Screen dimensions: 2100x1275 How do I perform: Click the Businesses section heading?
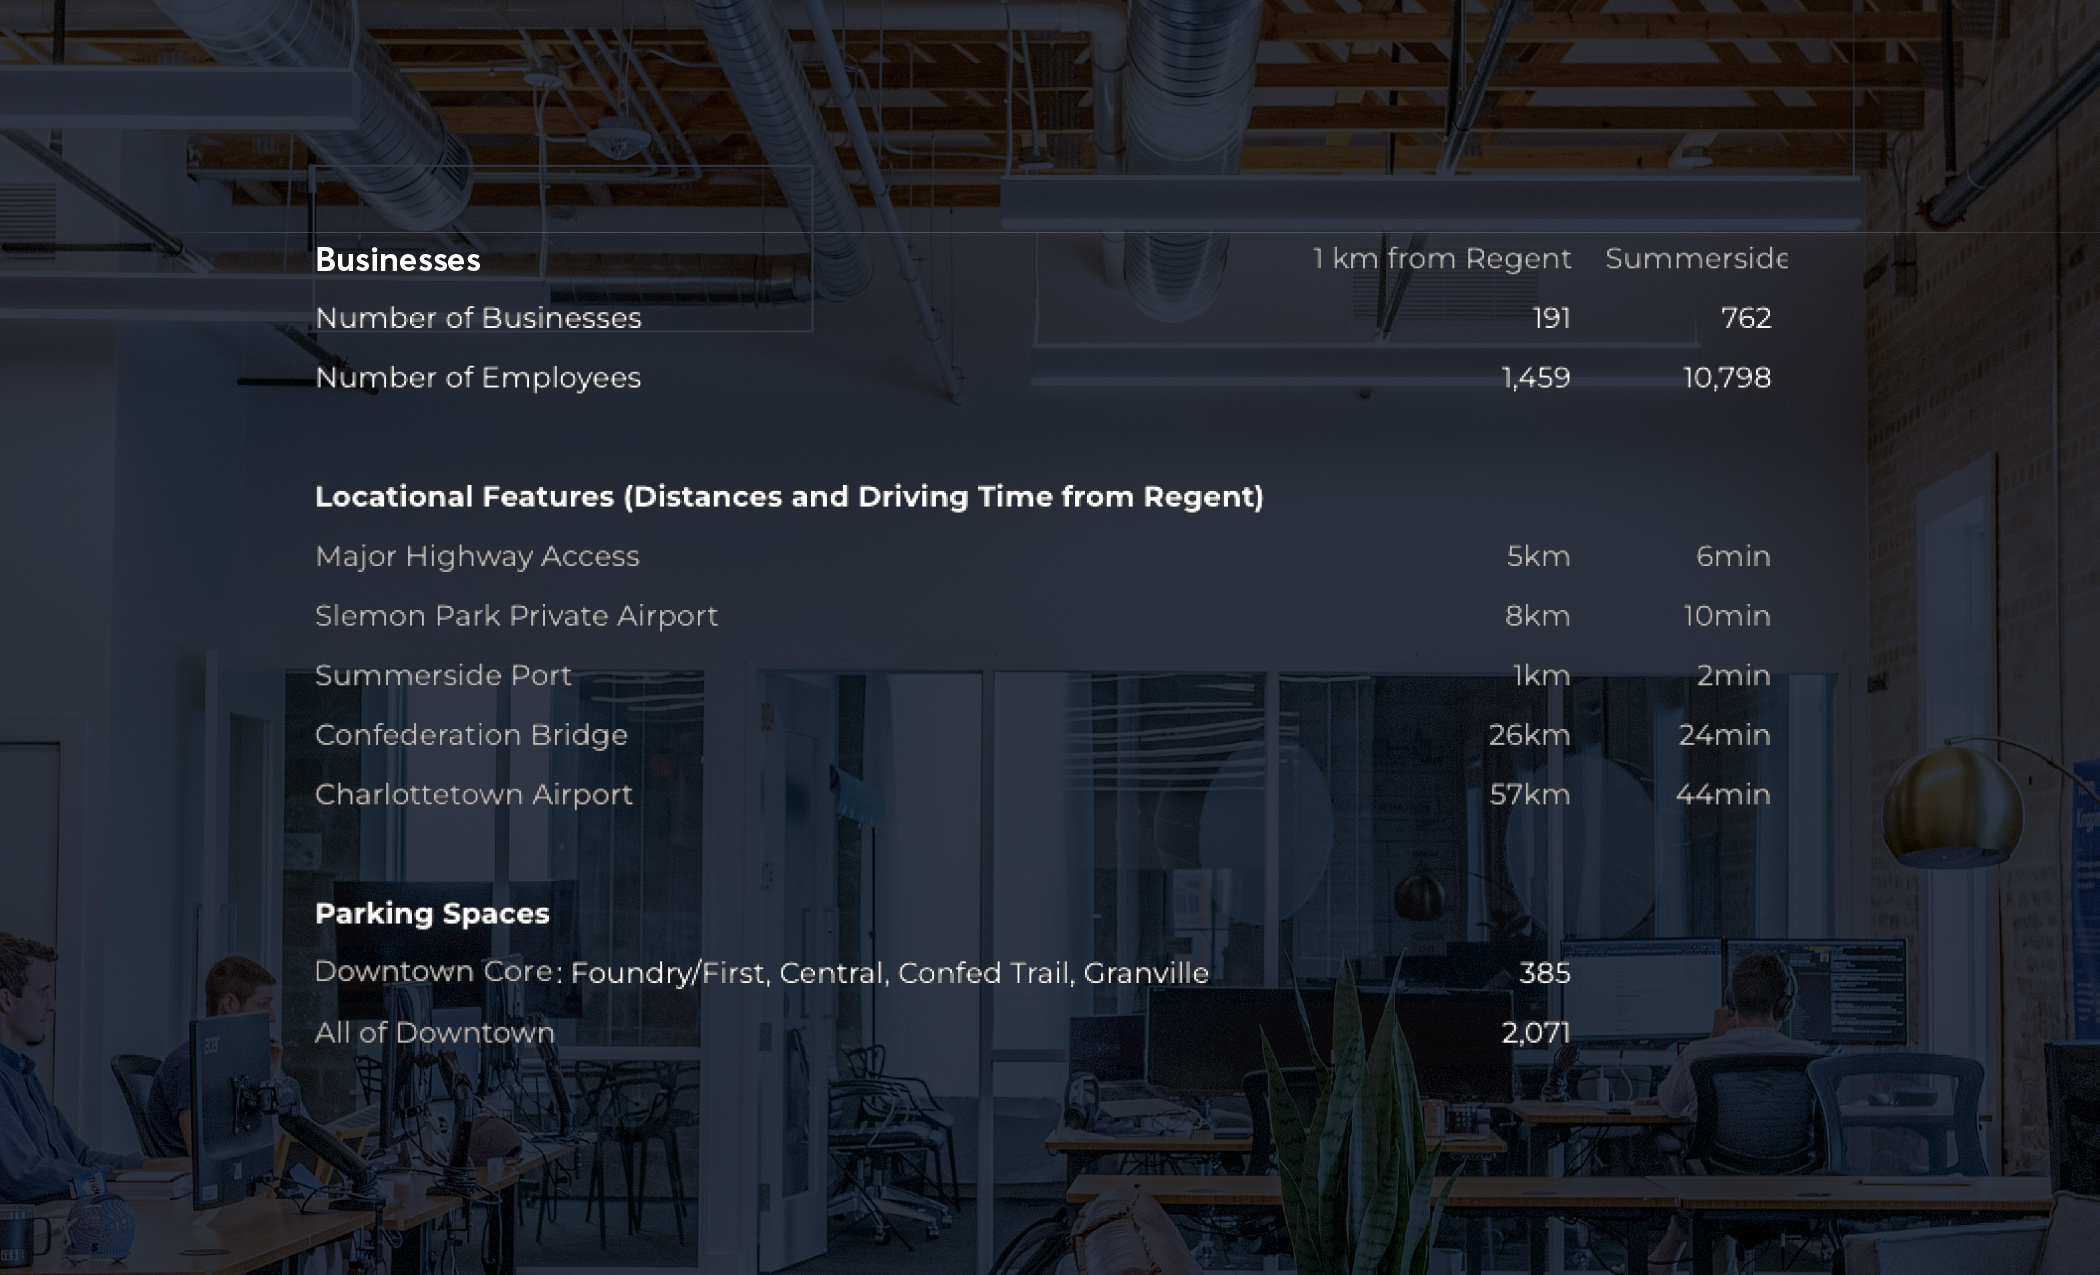(x=397, y=260)
